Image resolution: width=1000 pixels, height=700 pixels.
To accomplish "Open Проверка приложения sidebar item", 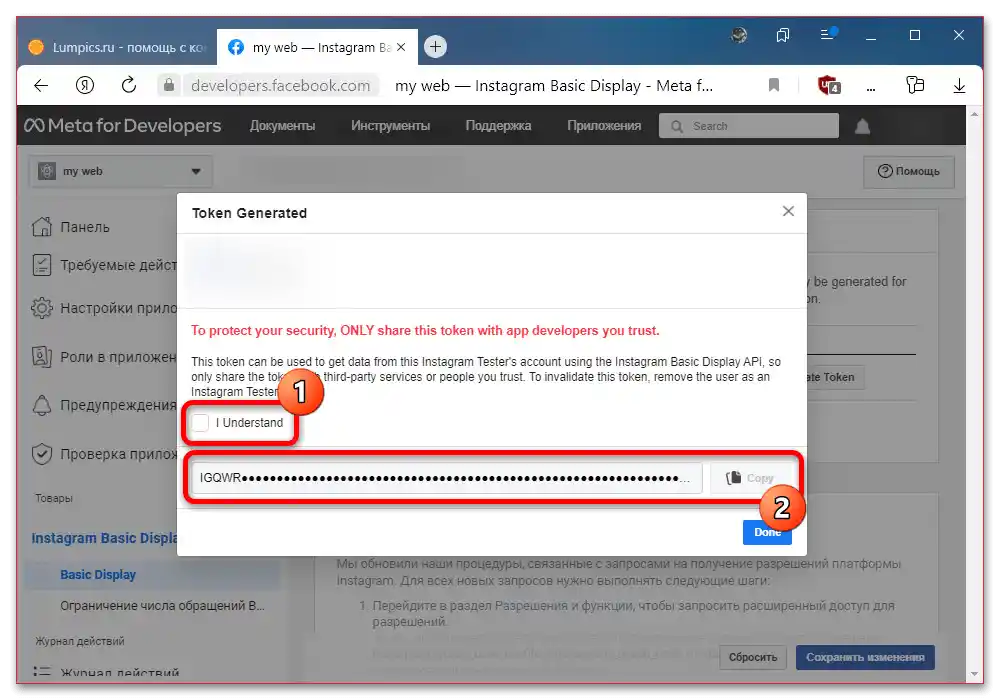I will 104,454.
